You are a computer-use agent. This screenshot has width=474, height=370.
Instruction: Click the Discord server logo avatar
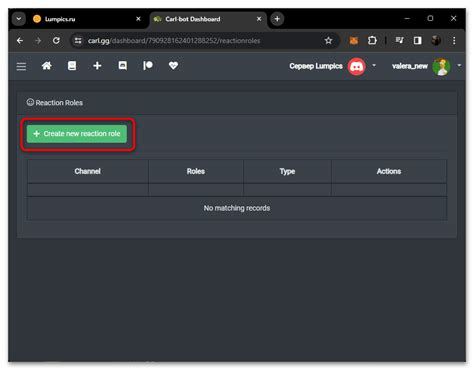click(x=357, y=66)
